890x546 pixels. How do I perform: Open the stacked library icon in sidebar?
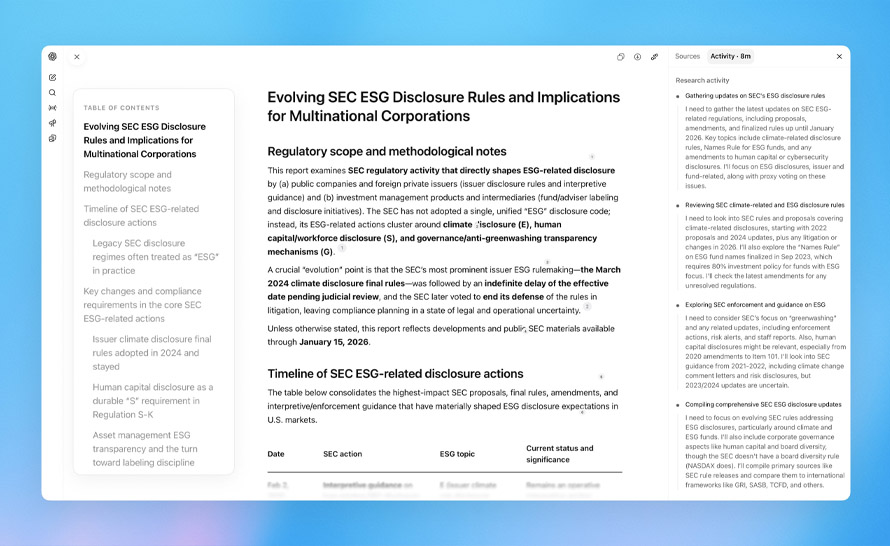52,138
